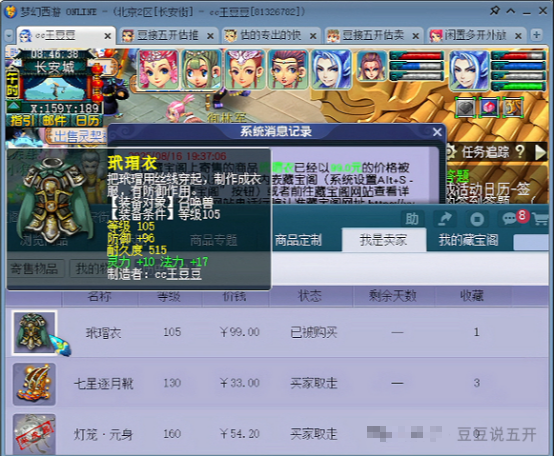The height and width of the screenshot is (457, 554).
Task: Select the 七星逐月靴 boots thumbnail
Action: (34, 384)
